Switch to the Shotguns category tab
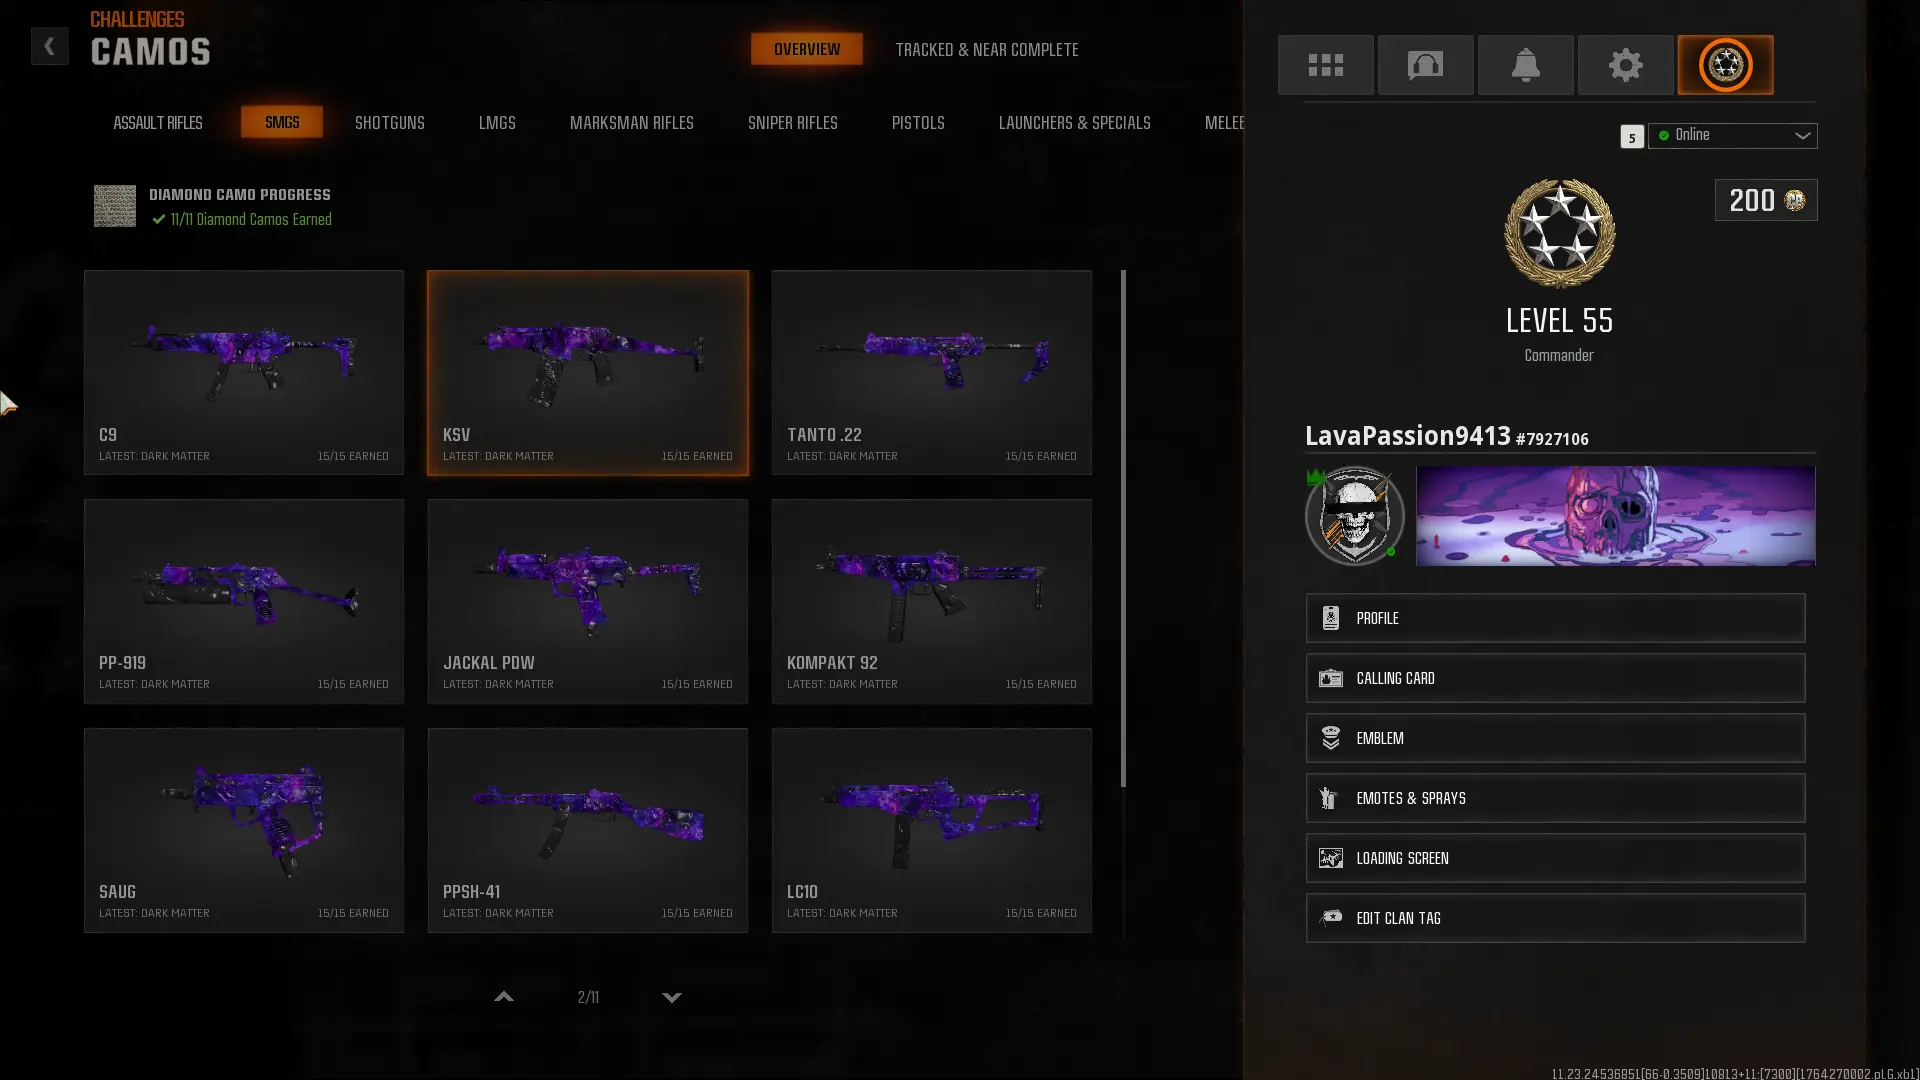The height and width of the screenshot is (1080, 1920). coord(390,122)
